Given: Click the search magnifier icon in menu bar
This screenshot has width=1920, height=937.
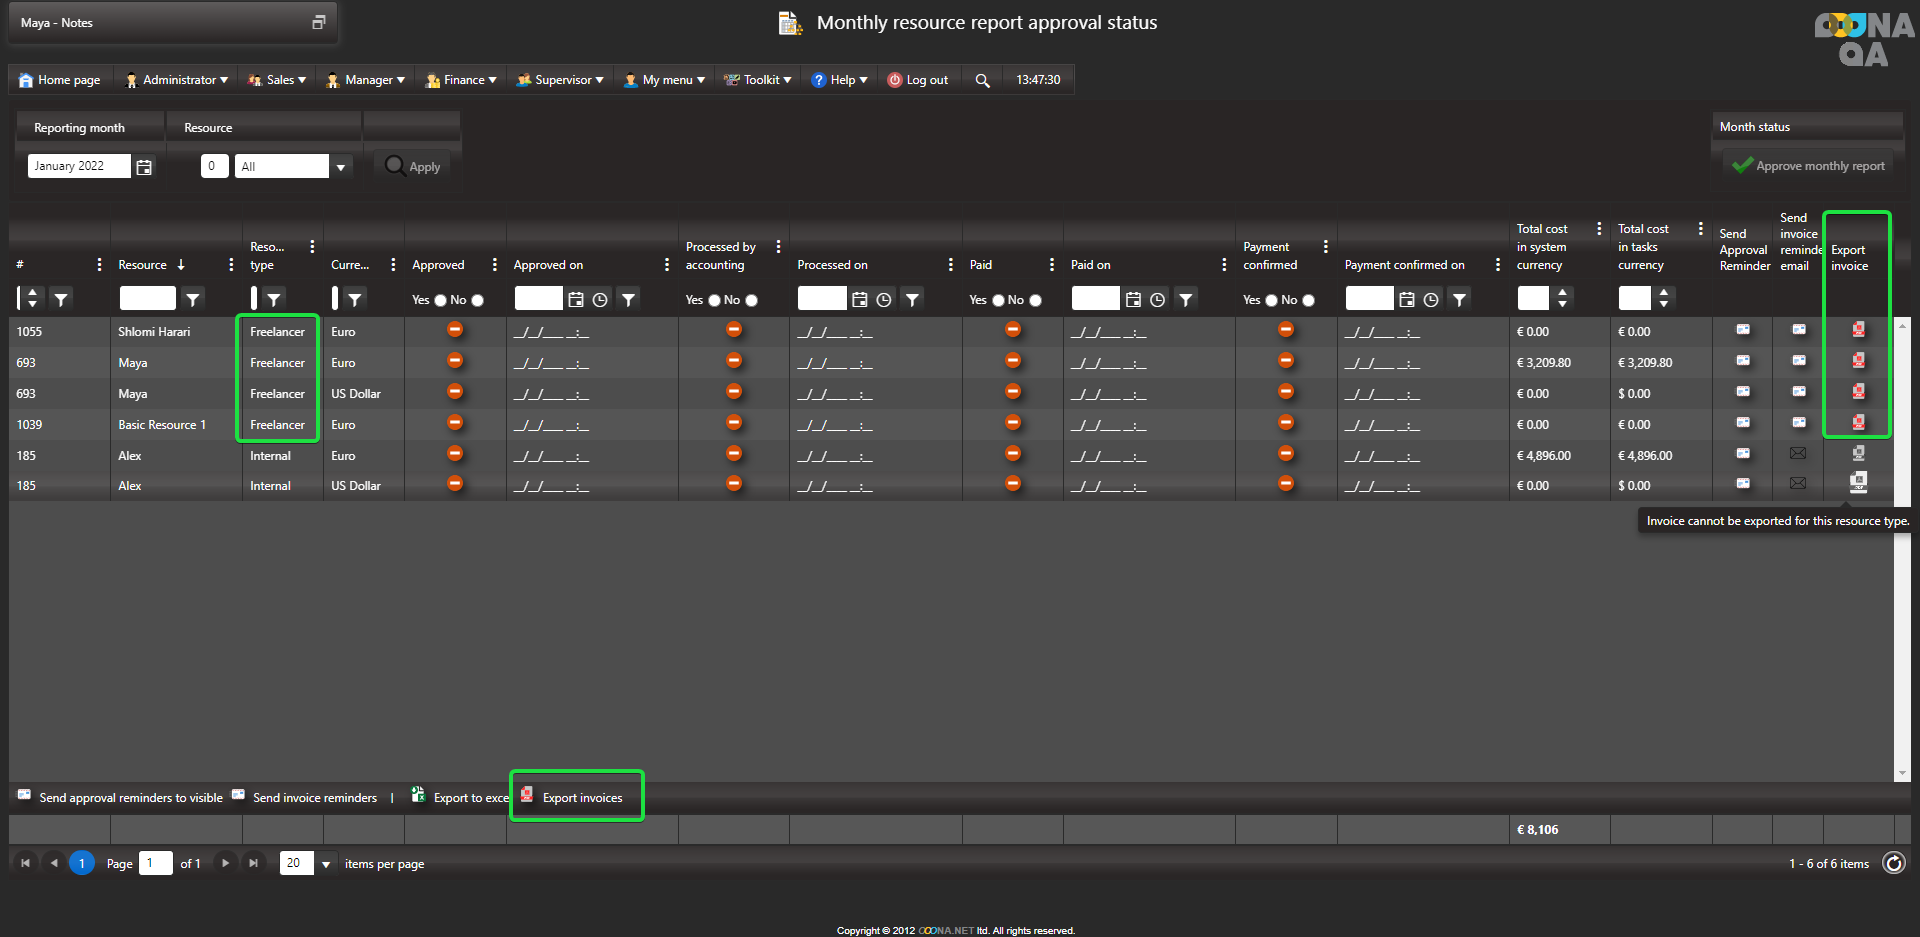Looking at the screenshot, I should (x=982, y=80).
